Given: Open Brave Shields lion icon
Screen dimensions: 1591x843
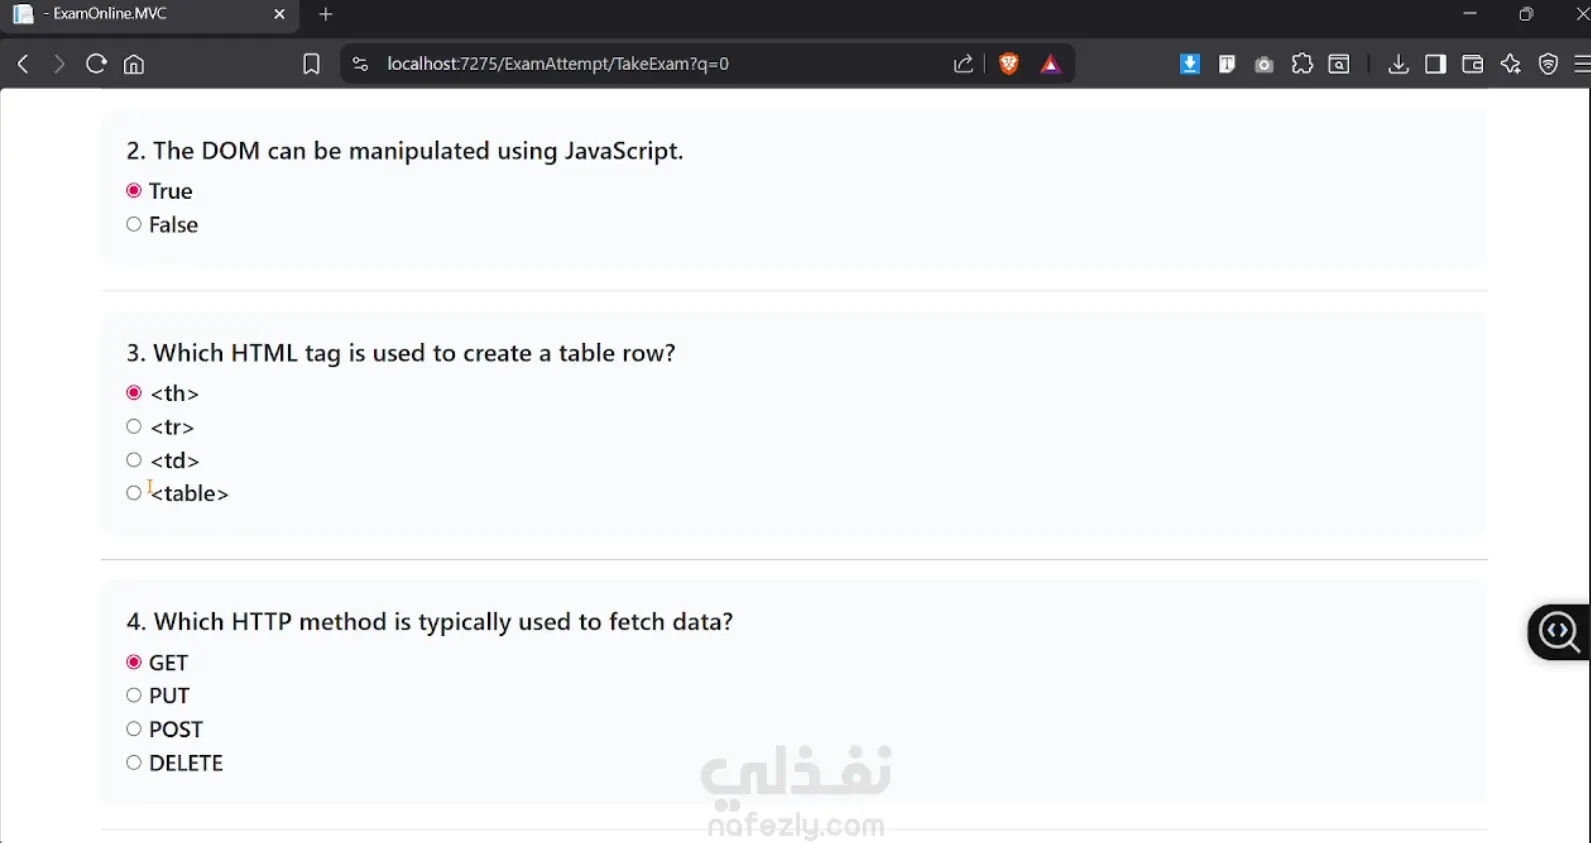Looking at the screenshot, I should click(1009, 64).
